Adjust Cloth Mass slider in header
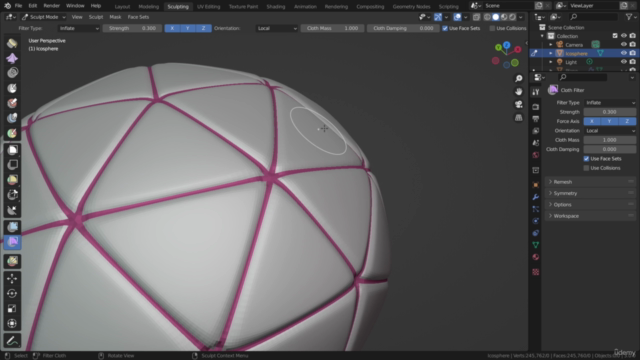Viewport: 640px width, 360px height. pos(332,28)
